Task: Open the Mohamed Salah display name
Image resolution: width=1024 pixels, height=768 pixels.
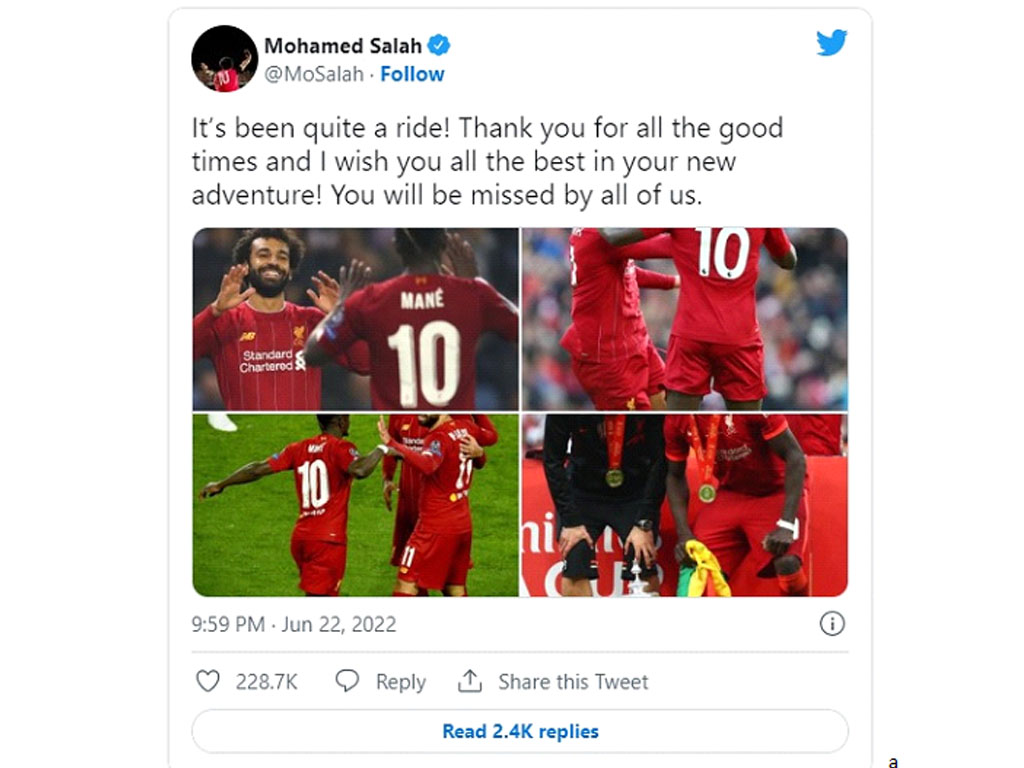Action: click(343, 46)
